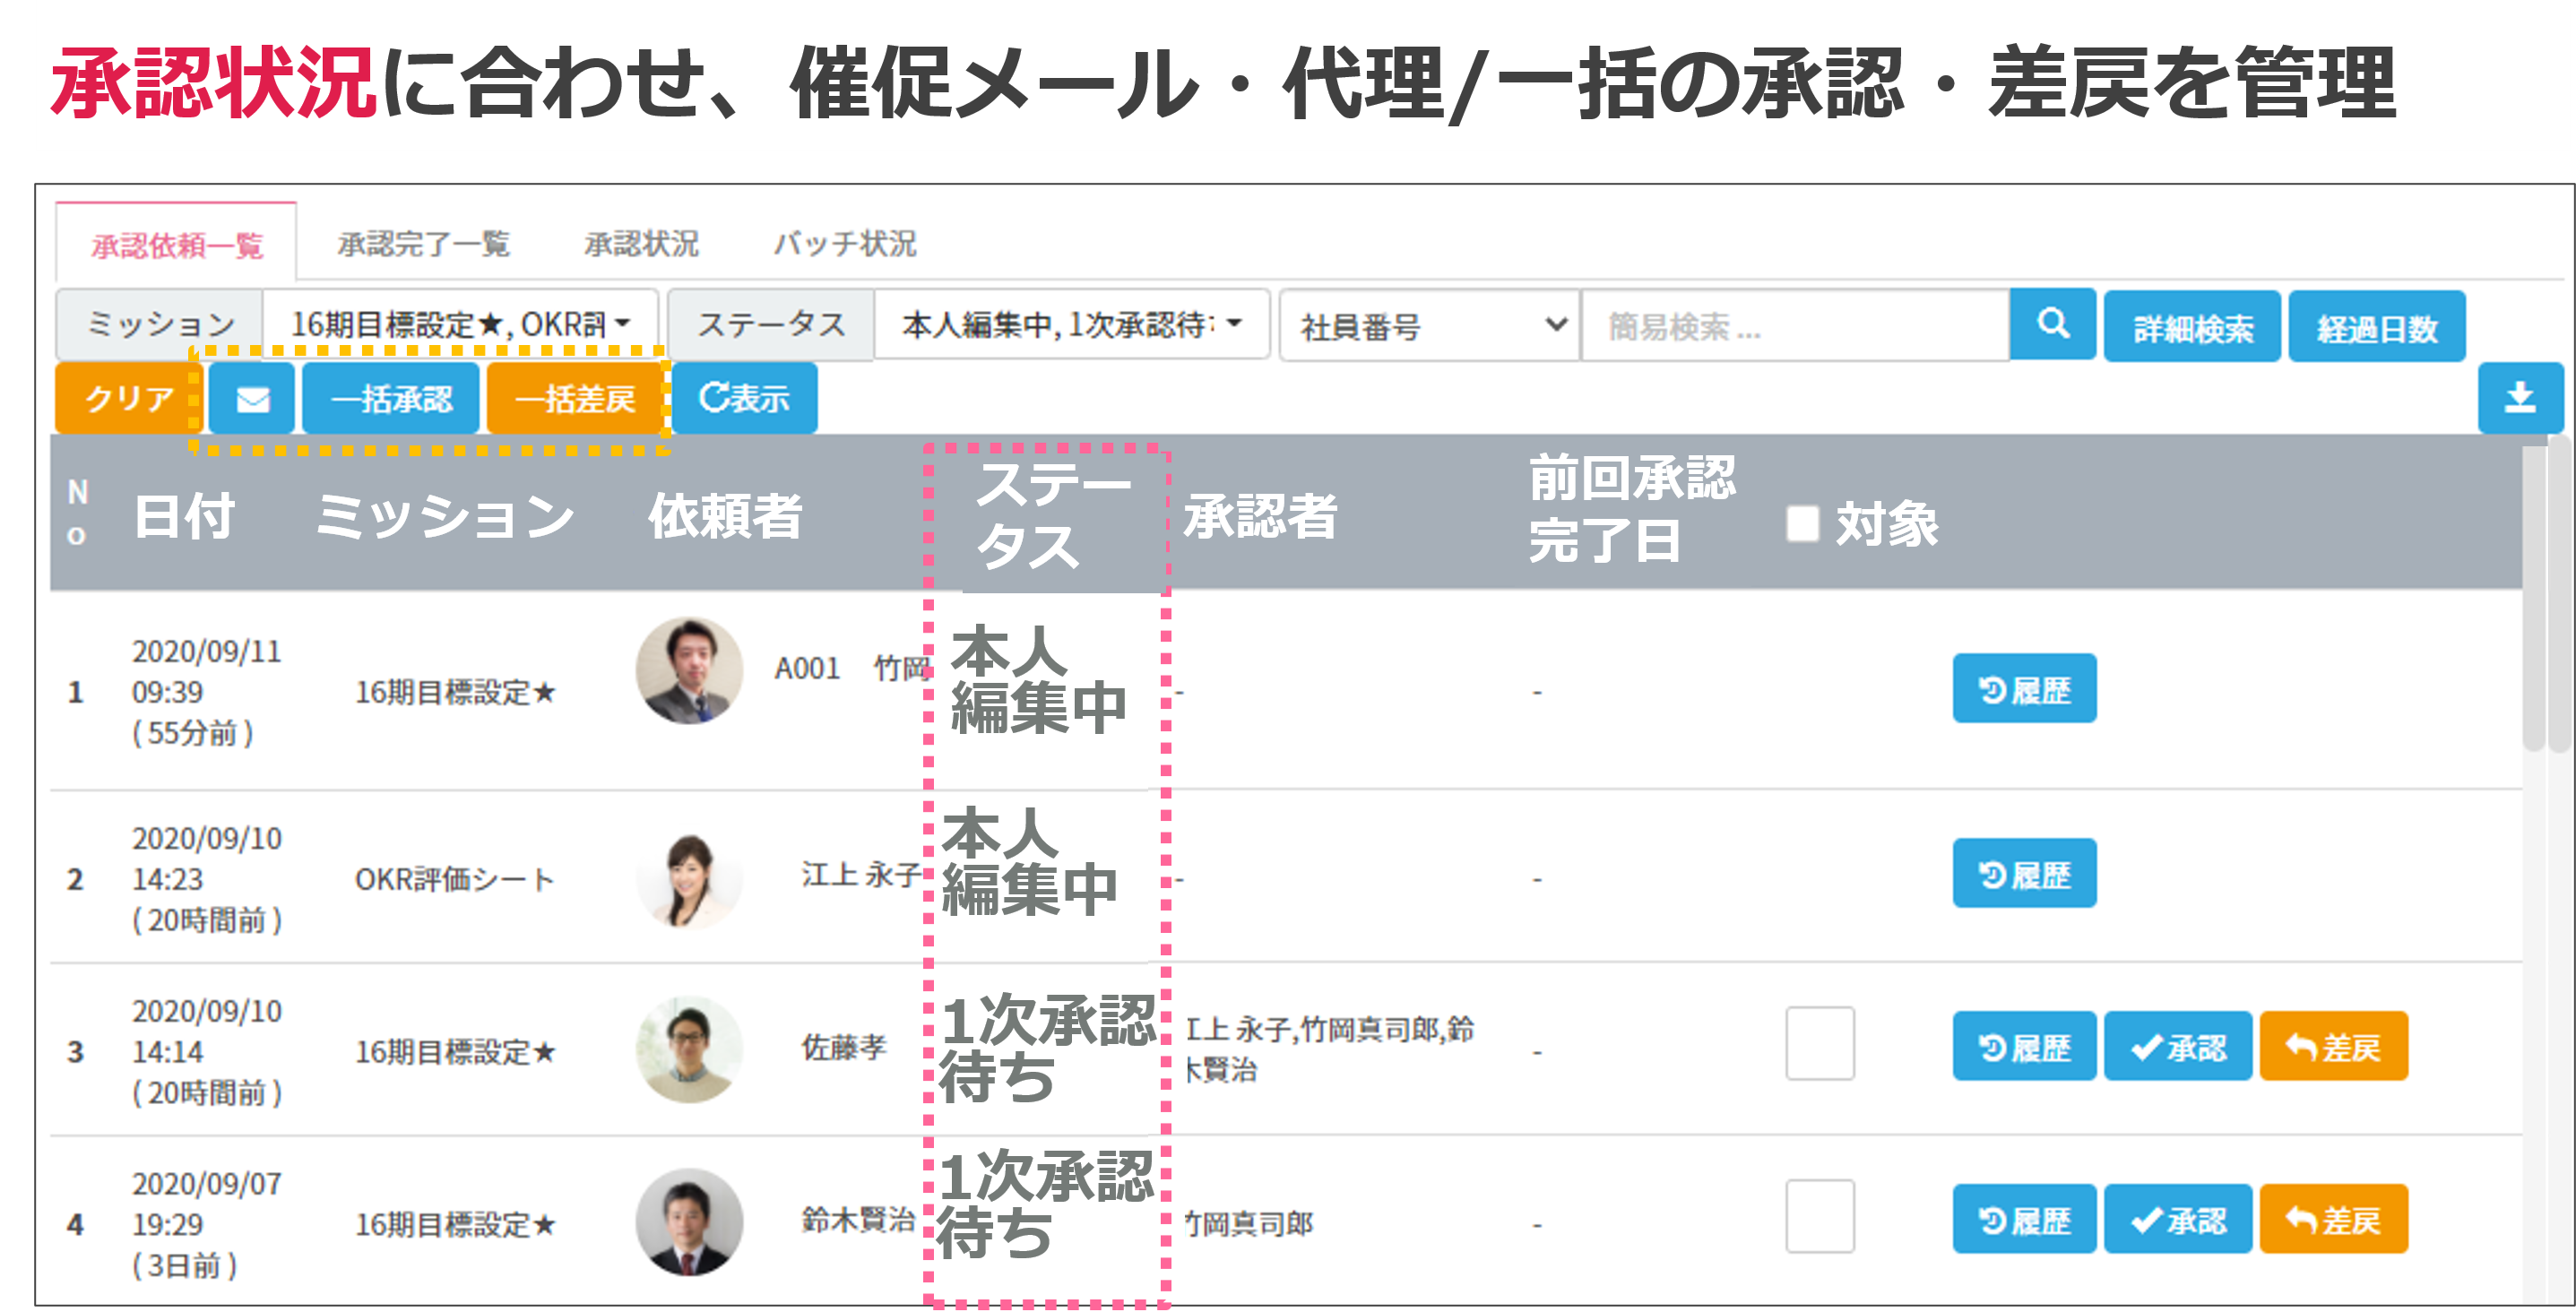Check the 対象 checkbox for 鈴木賢治 row
This screenshot has height=1312, width=2576.
click(1819, 1217)
